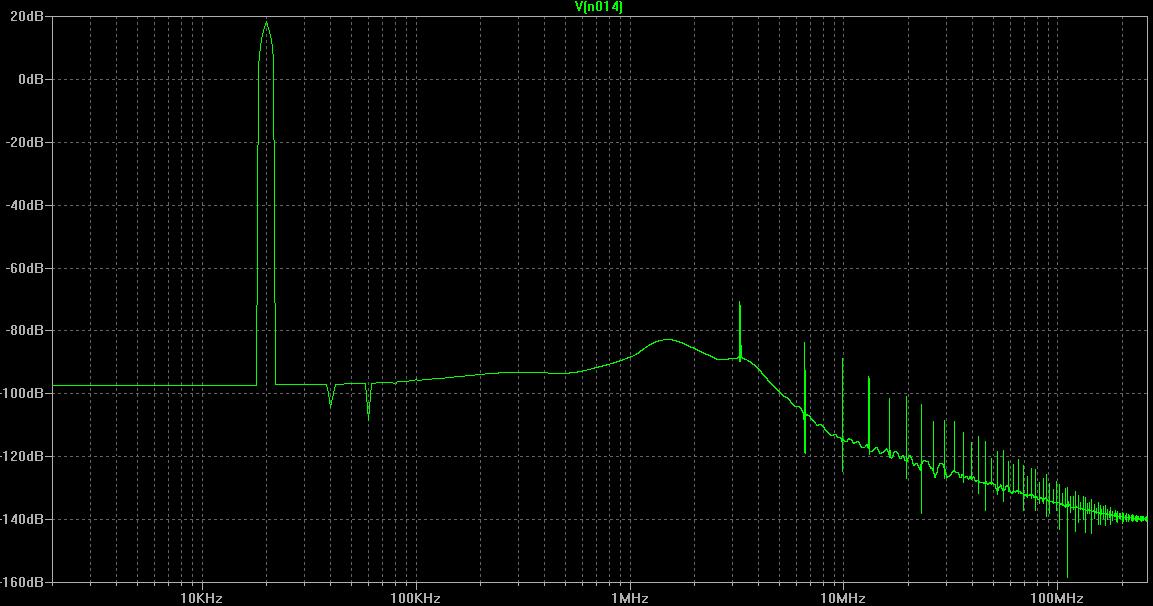The height and width of the screenshot is (606, 1153).
Task: Click the 100KHz frequency label
Action: click(x=415, y=598)
